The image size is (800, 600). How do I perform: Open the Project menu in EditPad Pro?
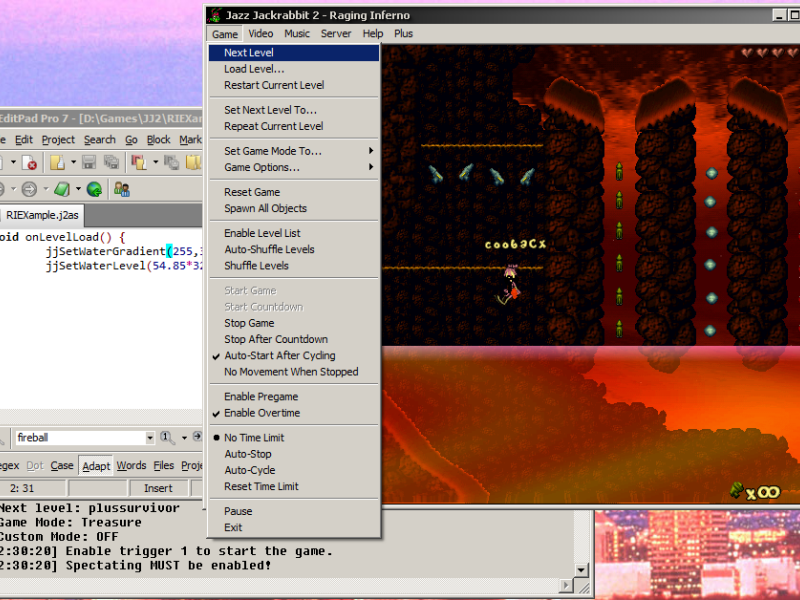pos(58,140)
